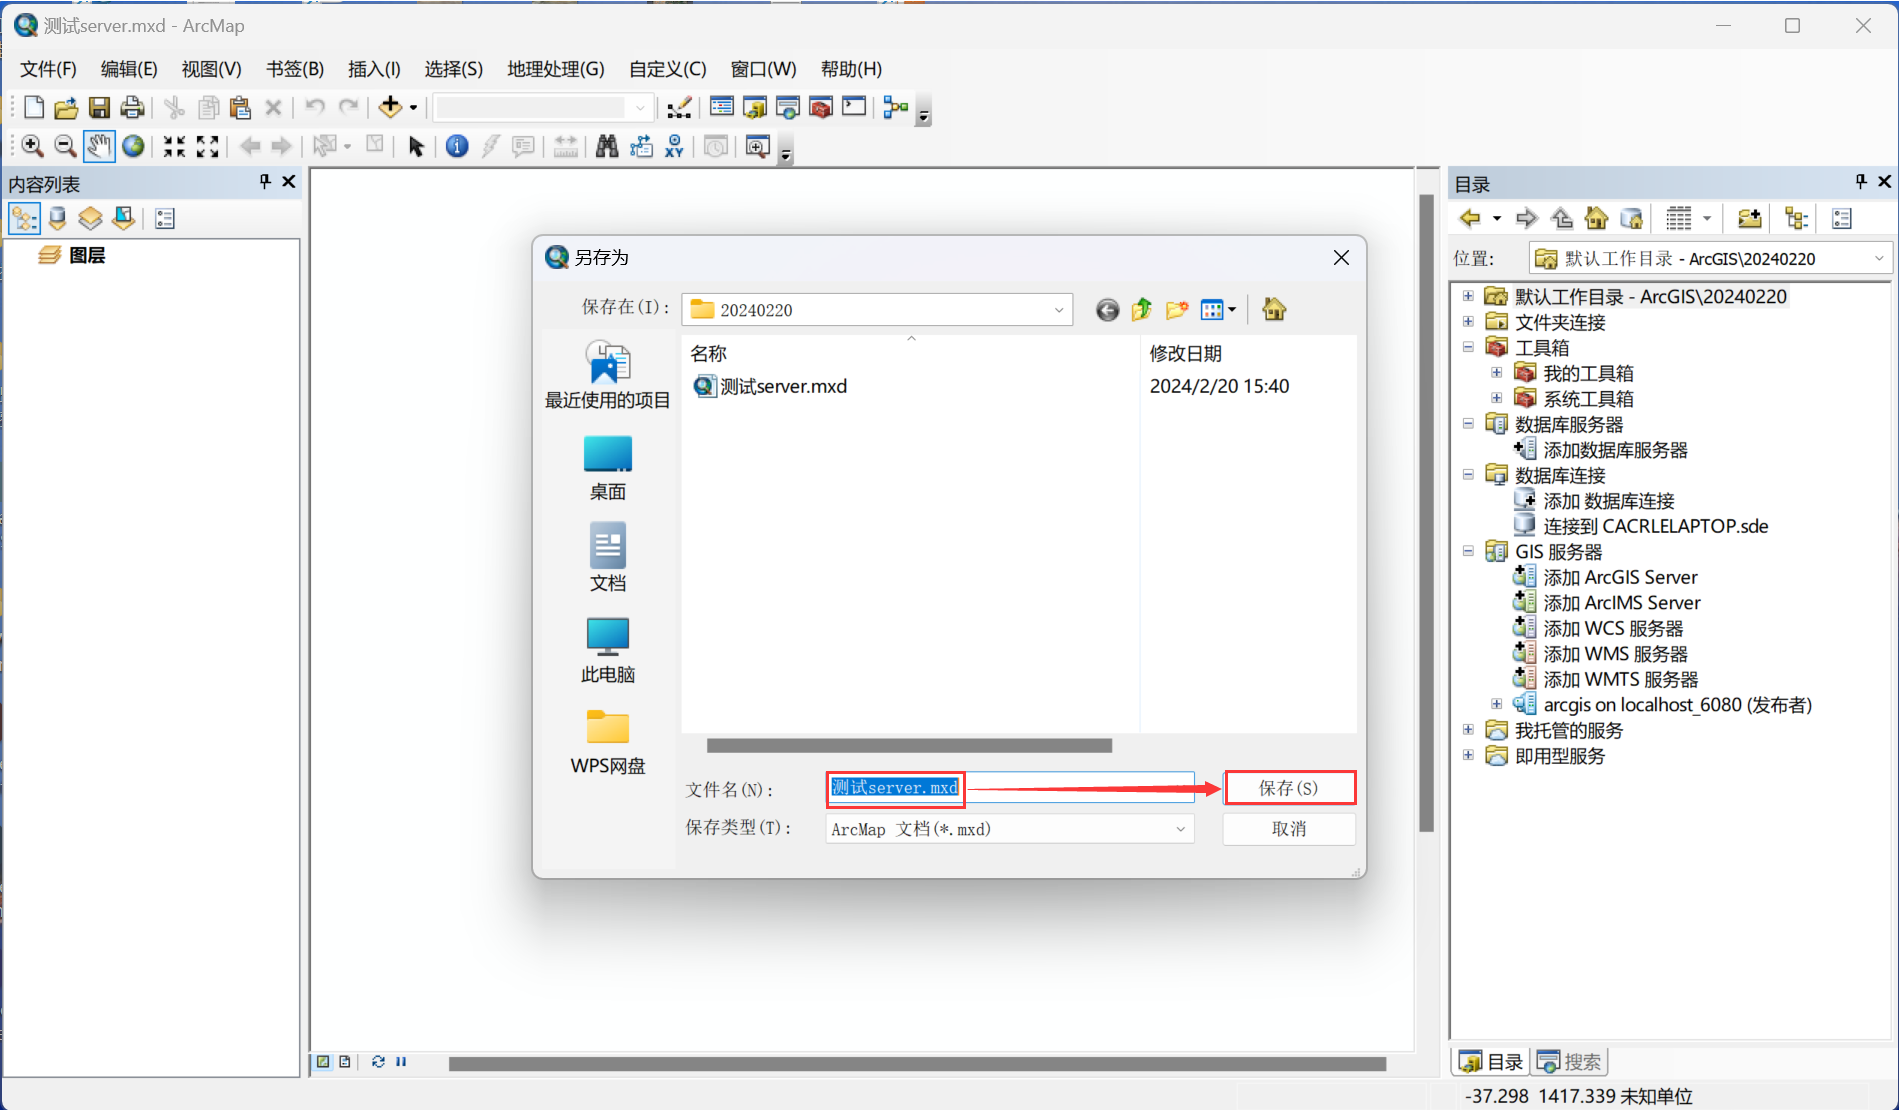
Task: Open the Geoprocessing menu 地理处理(G)
Action: coord(555,69)
